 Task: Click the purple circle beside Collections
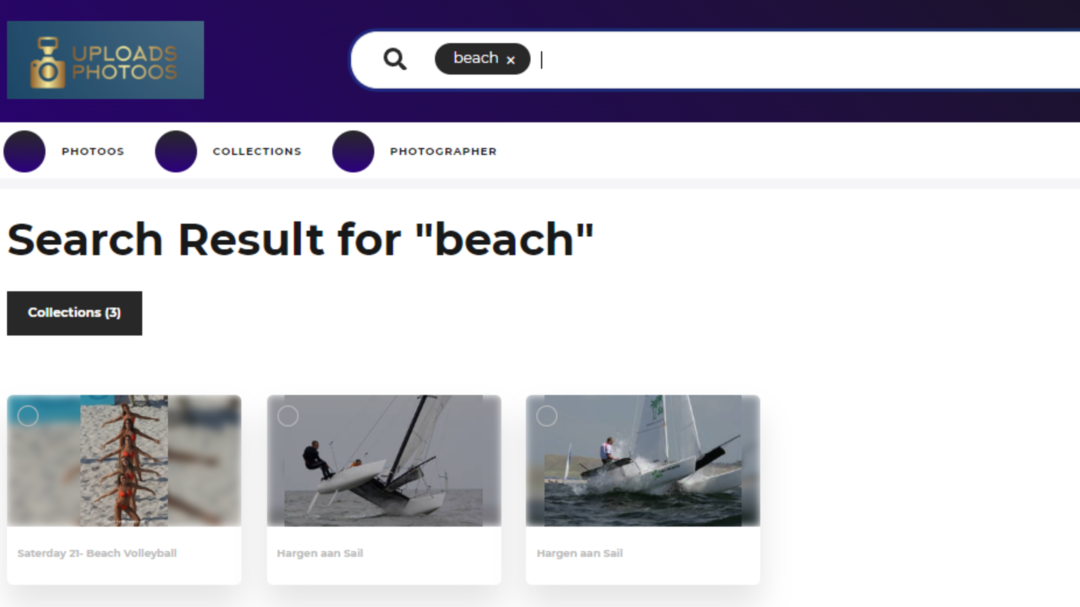click(176, 151)
